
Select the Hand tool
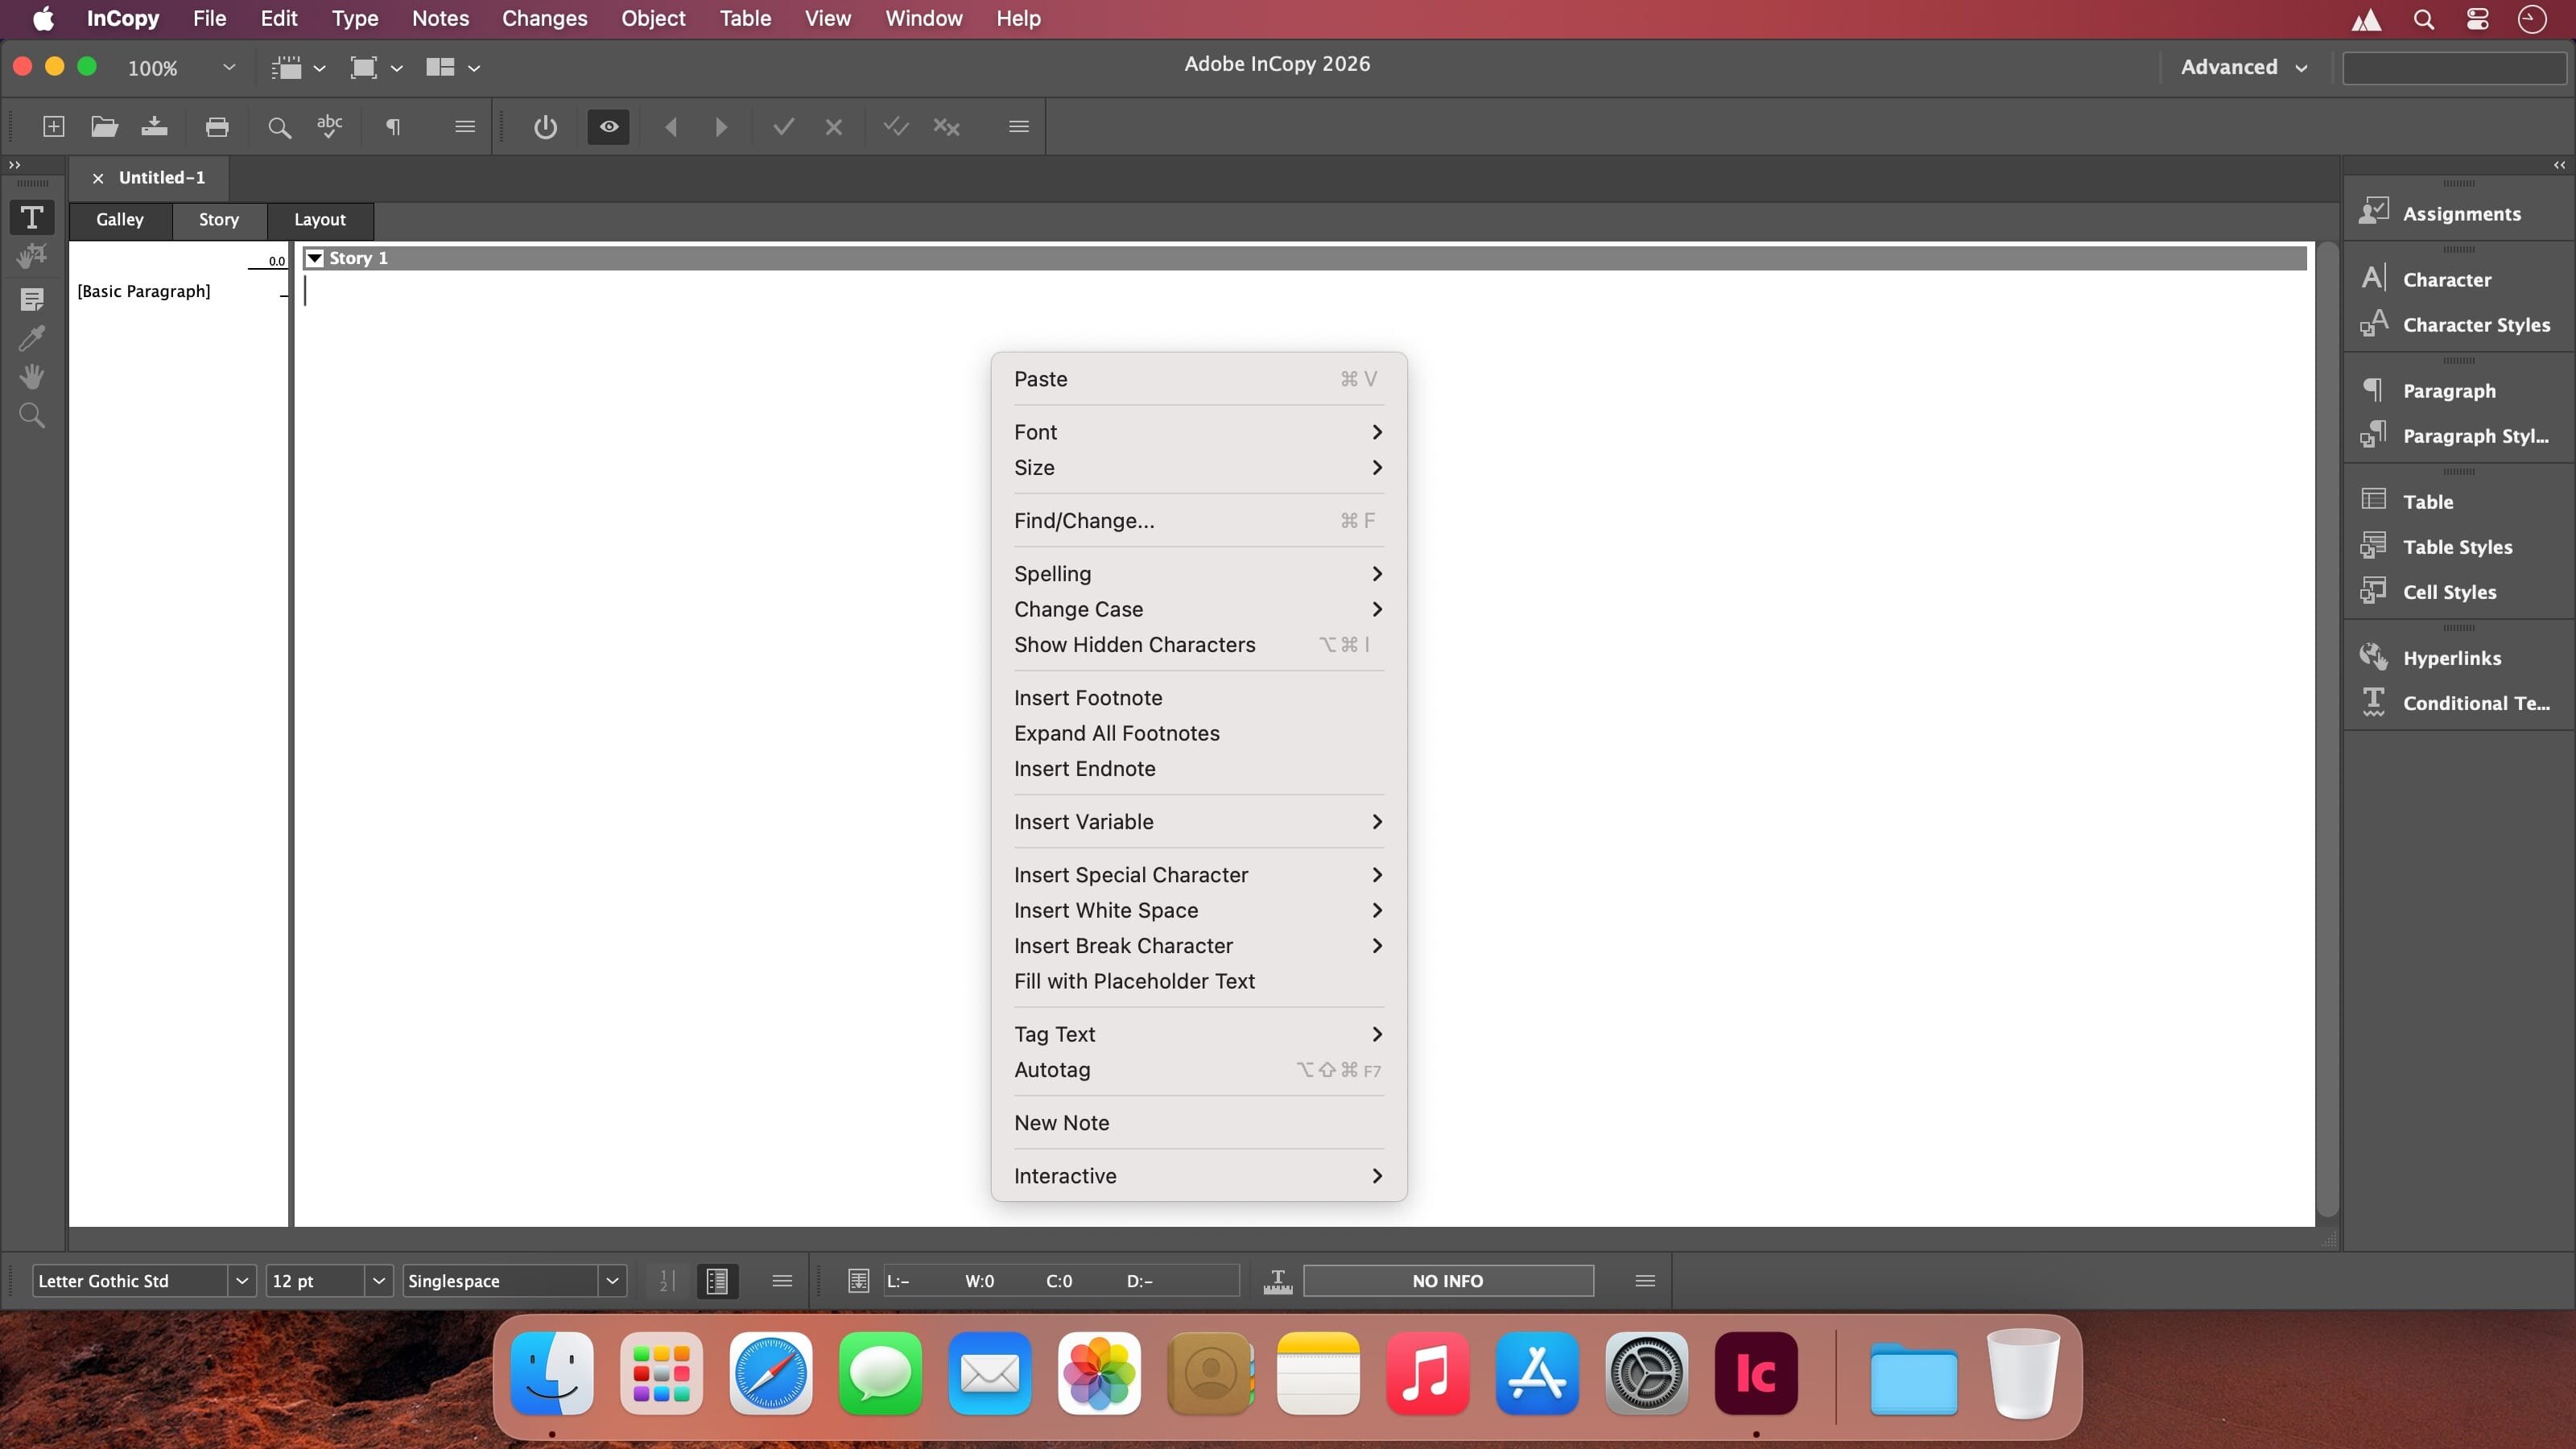32,377
